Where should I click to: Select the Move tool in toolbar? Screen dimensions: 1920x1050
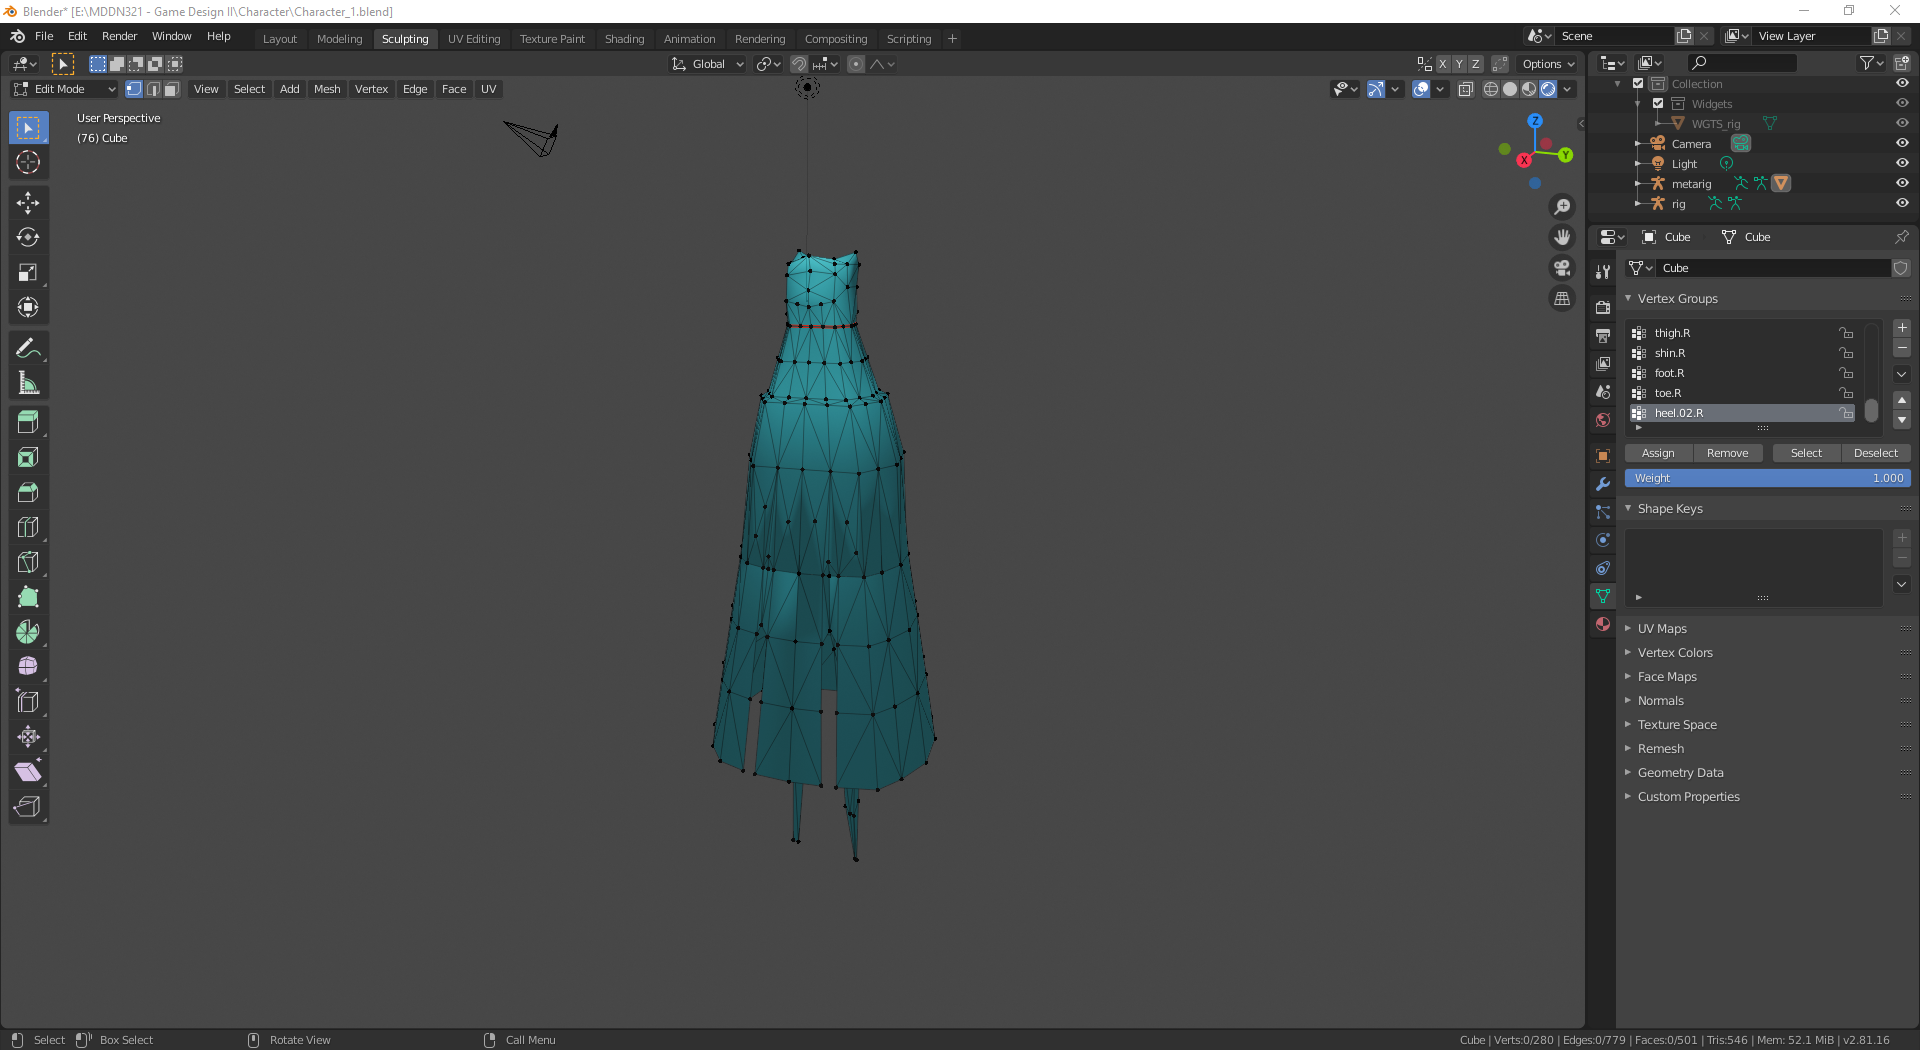click(28, 203)
